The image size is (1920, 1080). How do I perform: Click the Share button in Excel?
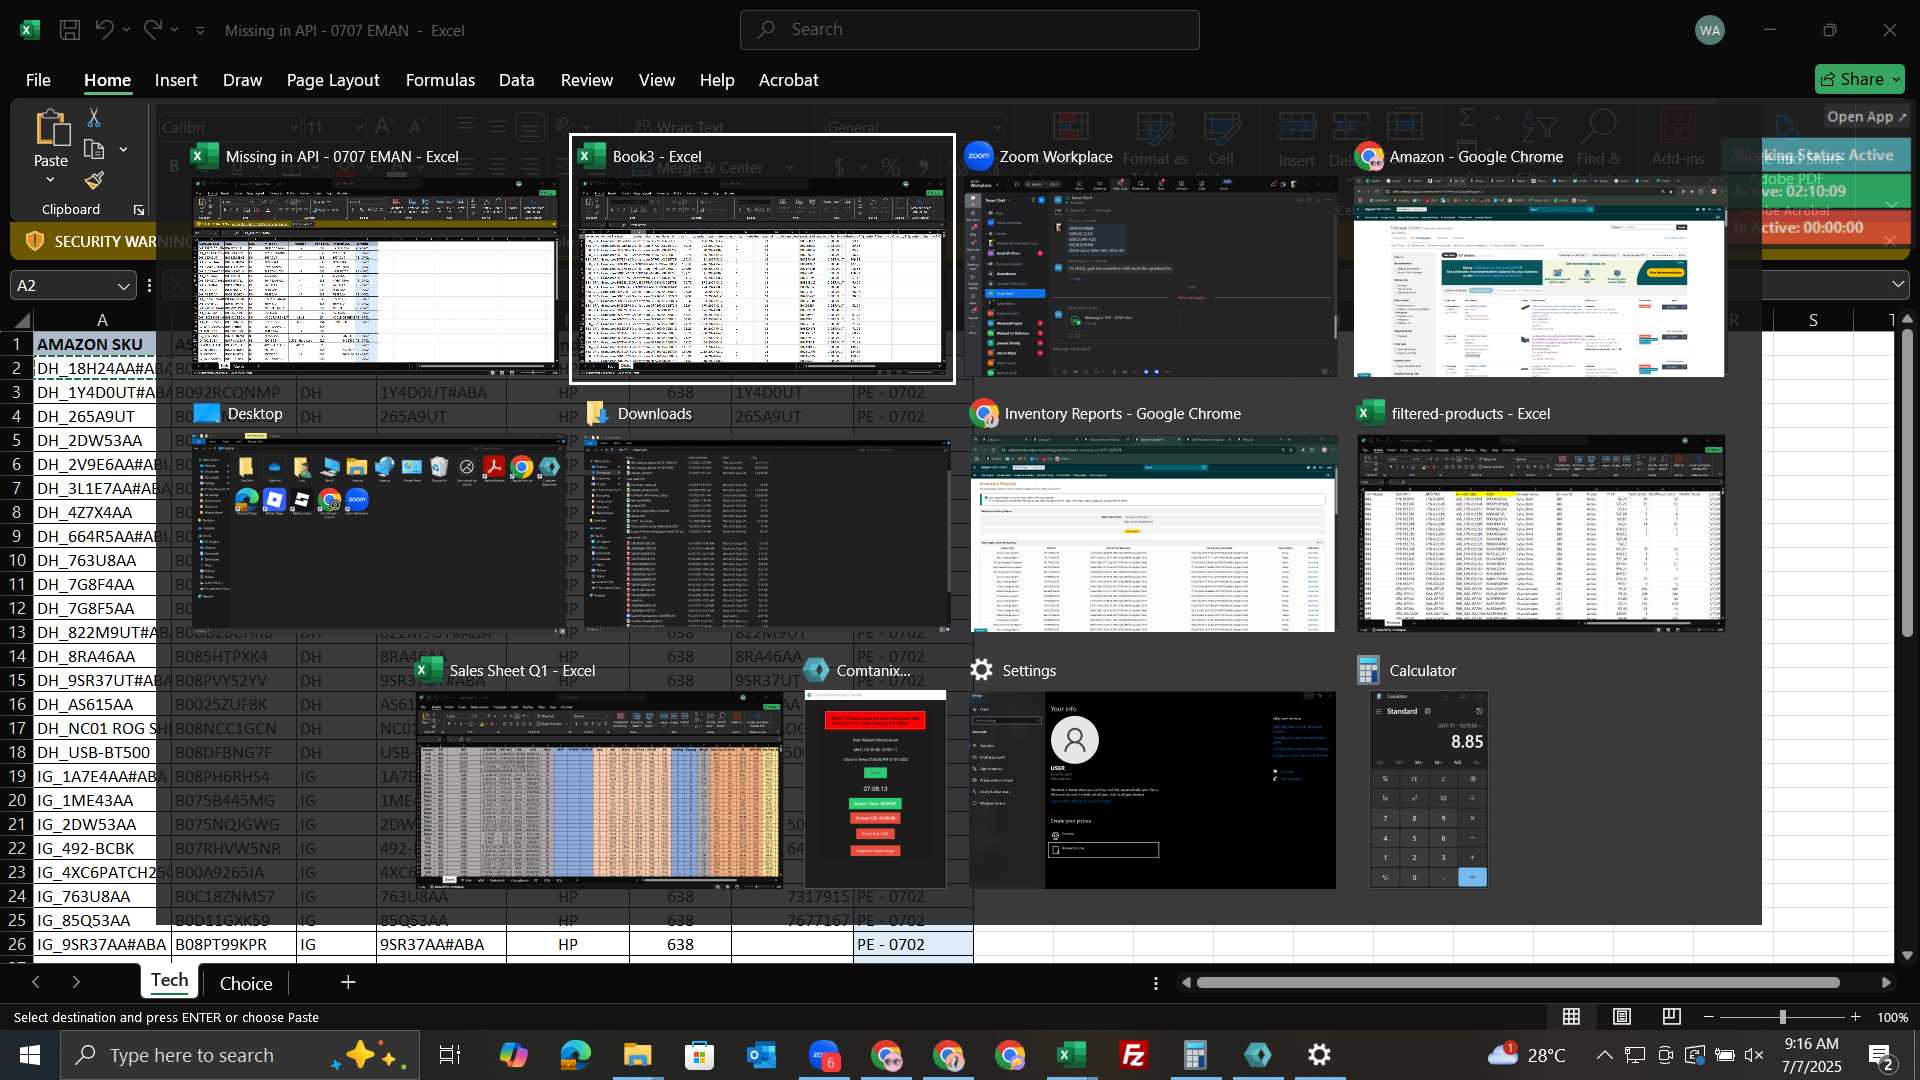pyautogui.click(x=1859, y=79)
